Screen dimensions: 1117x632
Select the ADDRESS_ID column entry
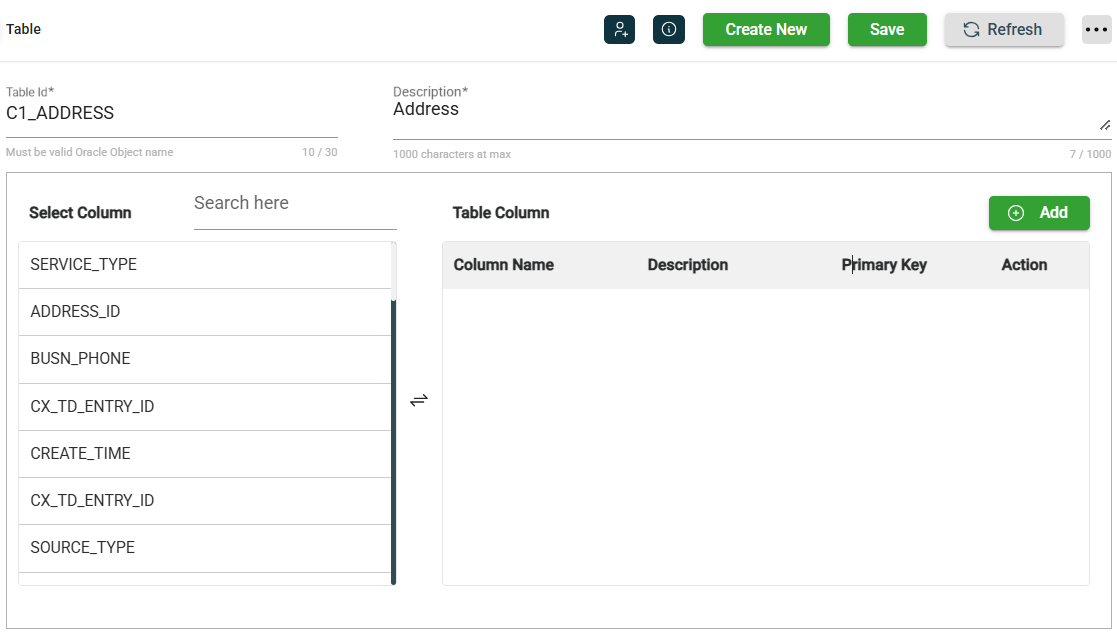point(204,312)
